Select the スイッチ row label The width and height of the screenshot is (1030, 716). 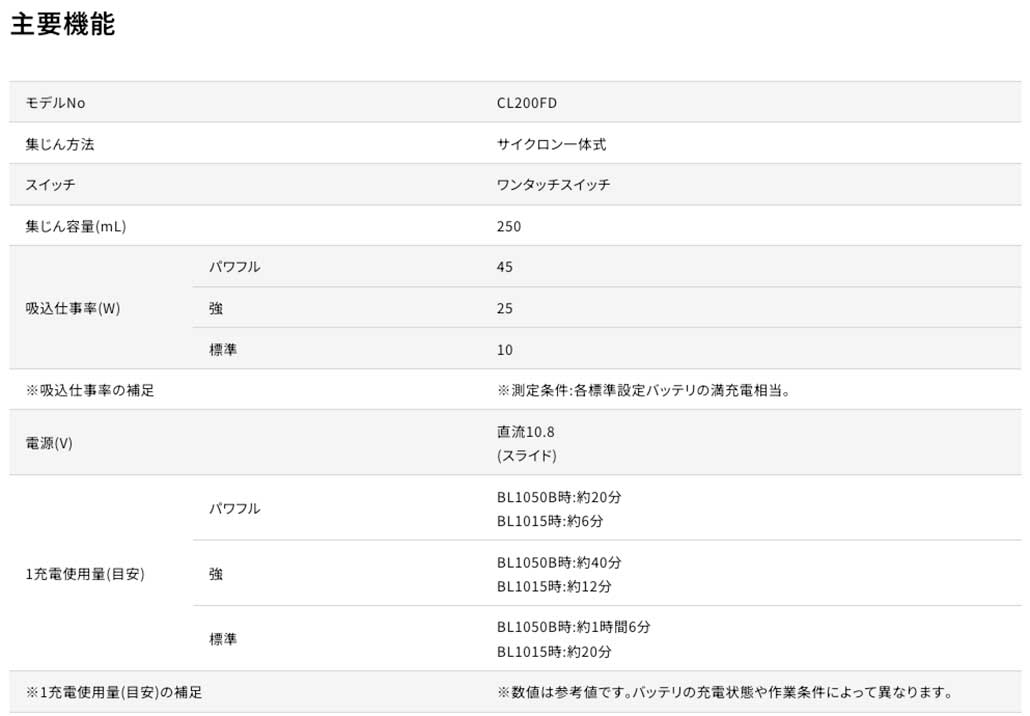(51, 185)
